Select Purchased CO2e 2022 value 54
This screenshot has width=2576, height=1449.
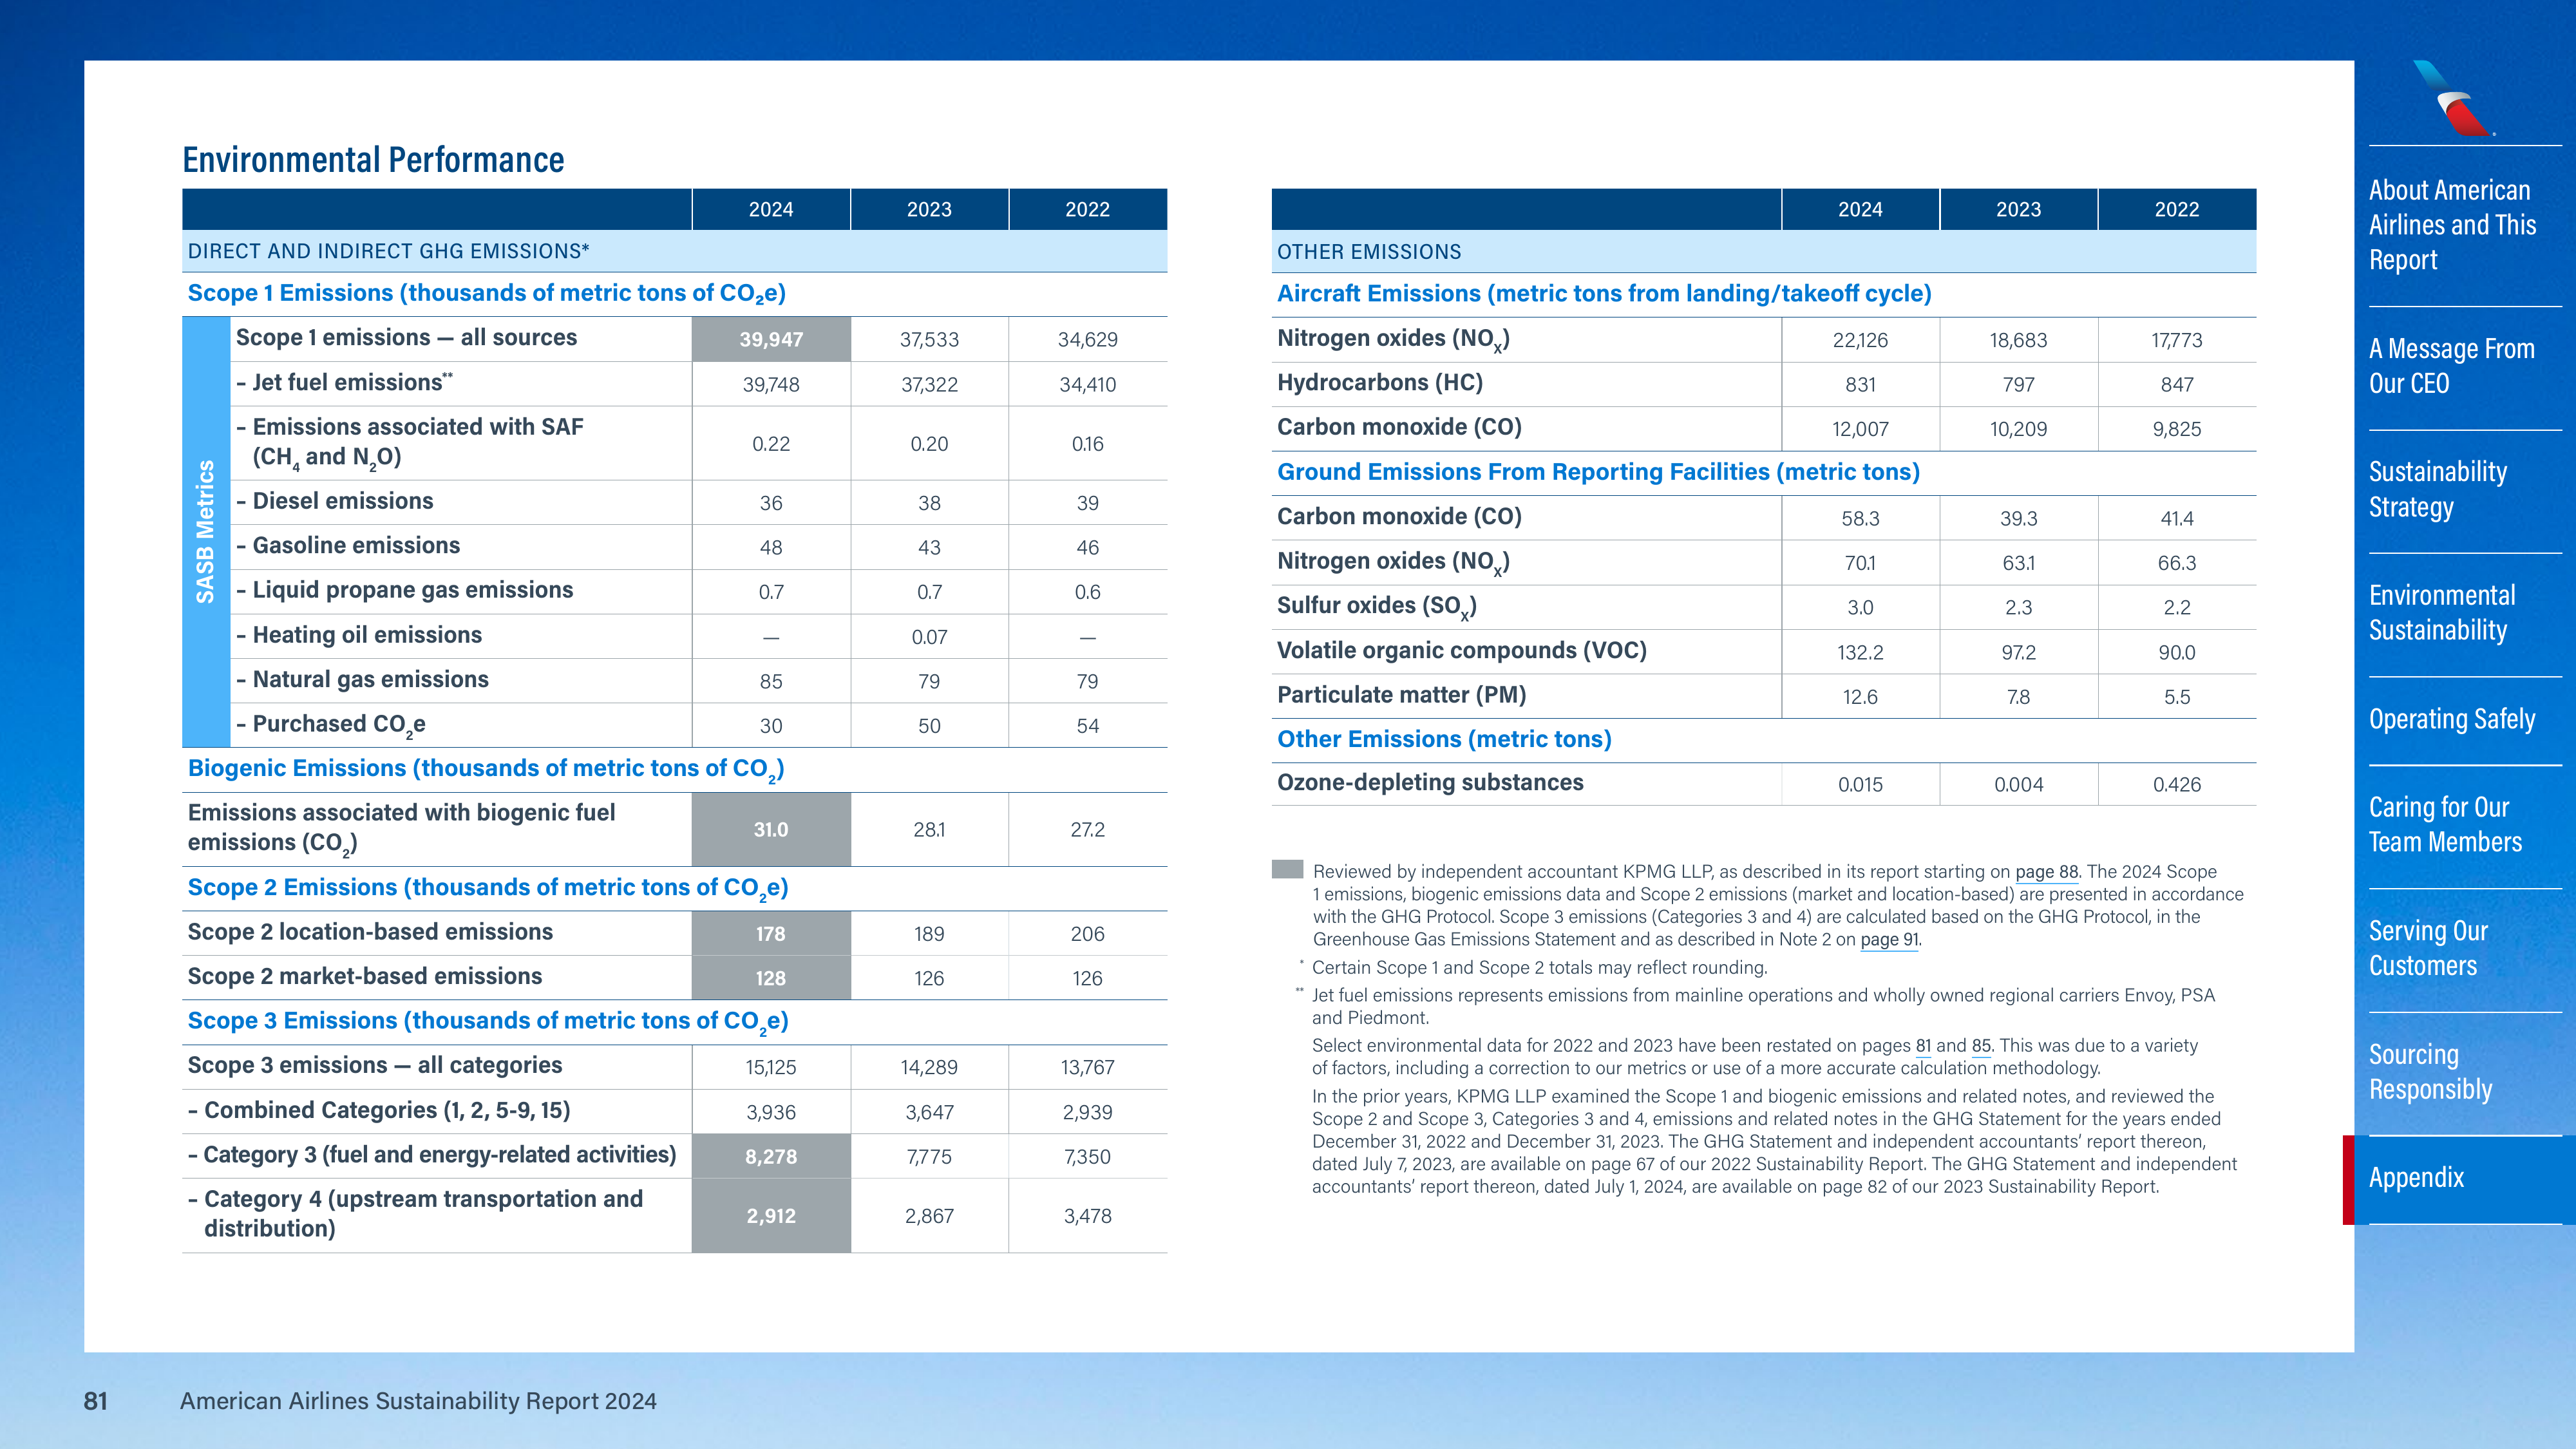tap(1088, 726)
